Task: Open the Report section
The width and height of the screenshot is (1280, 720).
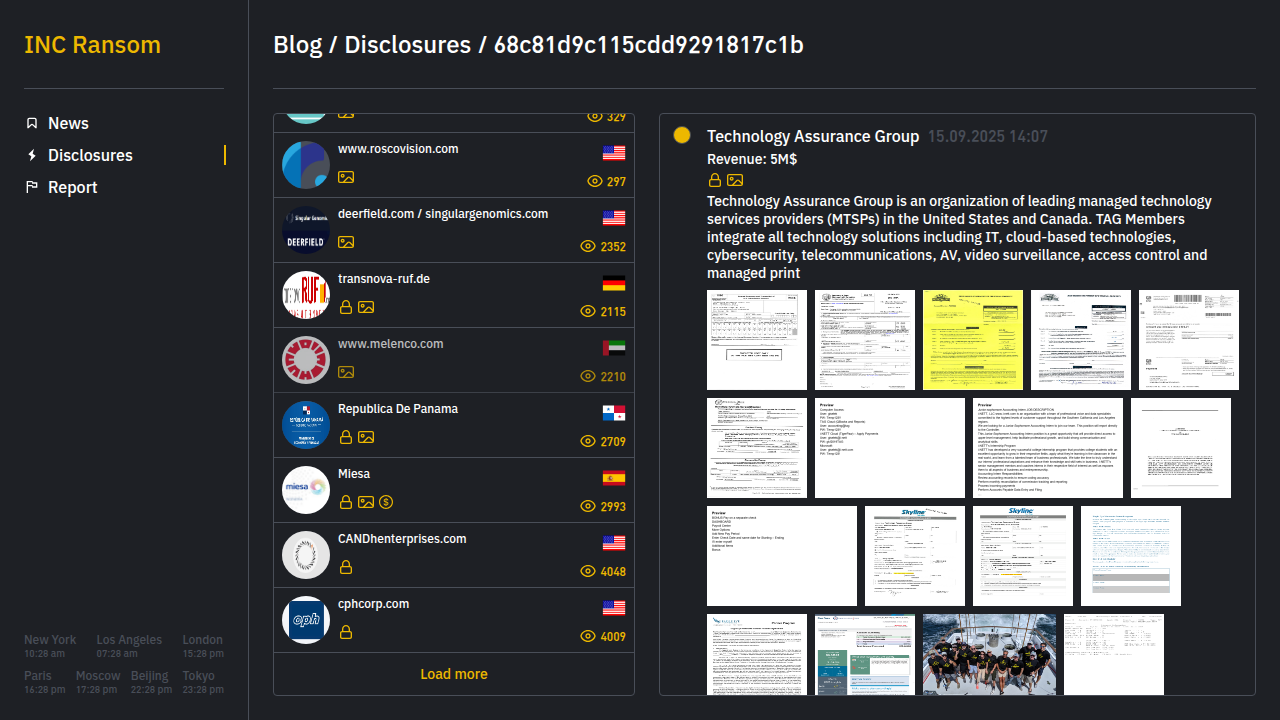Action: [72, 187]
